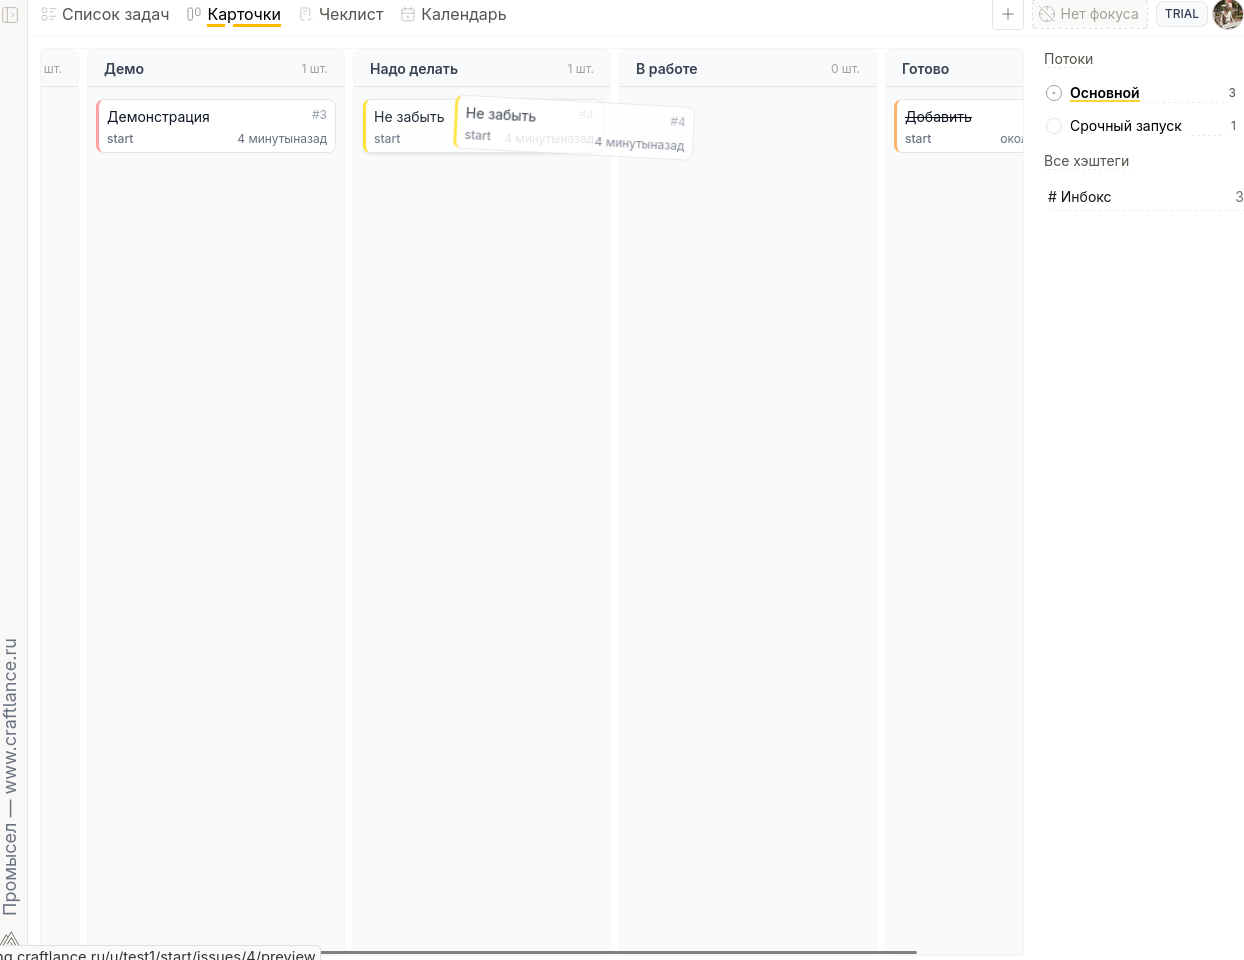Screen dimensions: 1244x960
Task: Switch to the Список задач view
Action: 115,14
